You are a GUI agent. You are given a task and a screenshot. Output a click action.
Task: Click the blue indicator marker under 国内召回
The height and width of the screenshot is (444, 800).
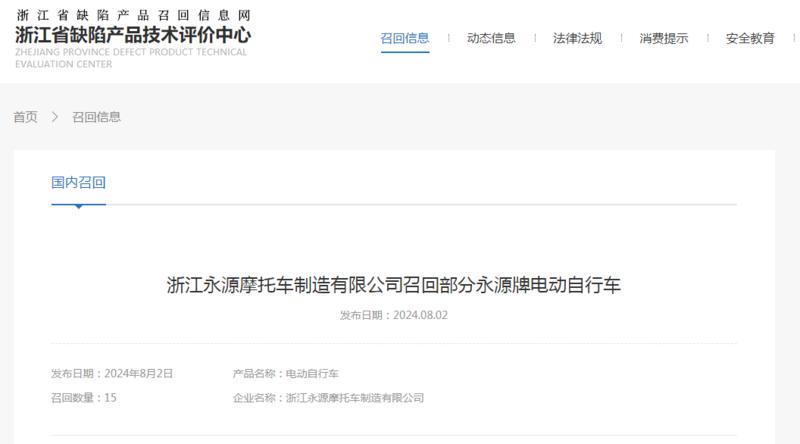click(79, 206)
